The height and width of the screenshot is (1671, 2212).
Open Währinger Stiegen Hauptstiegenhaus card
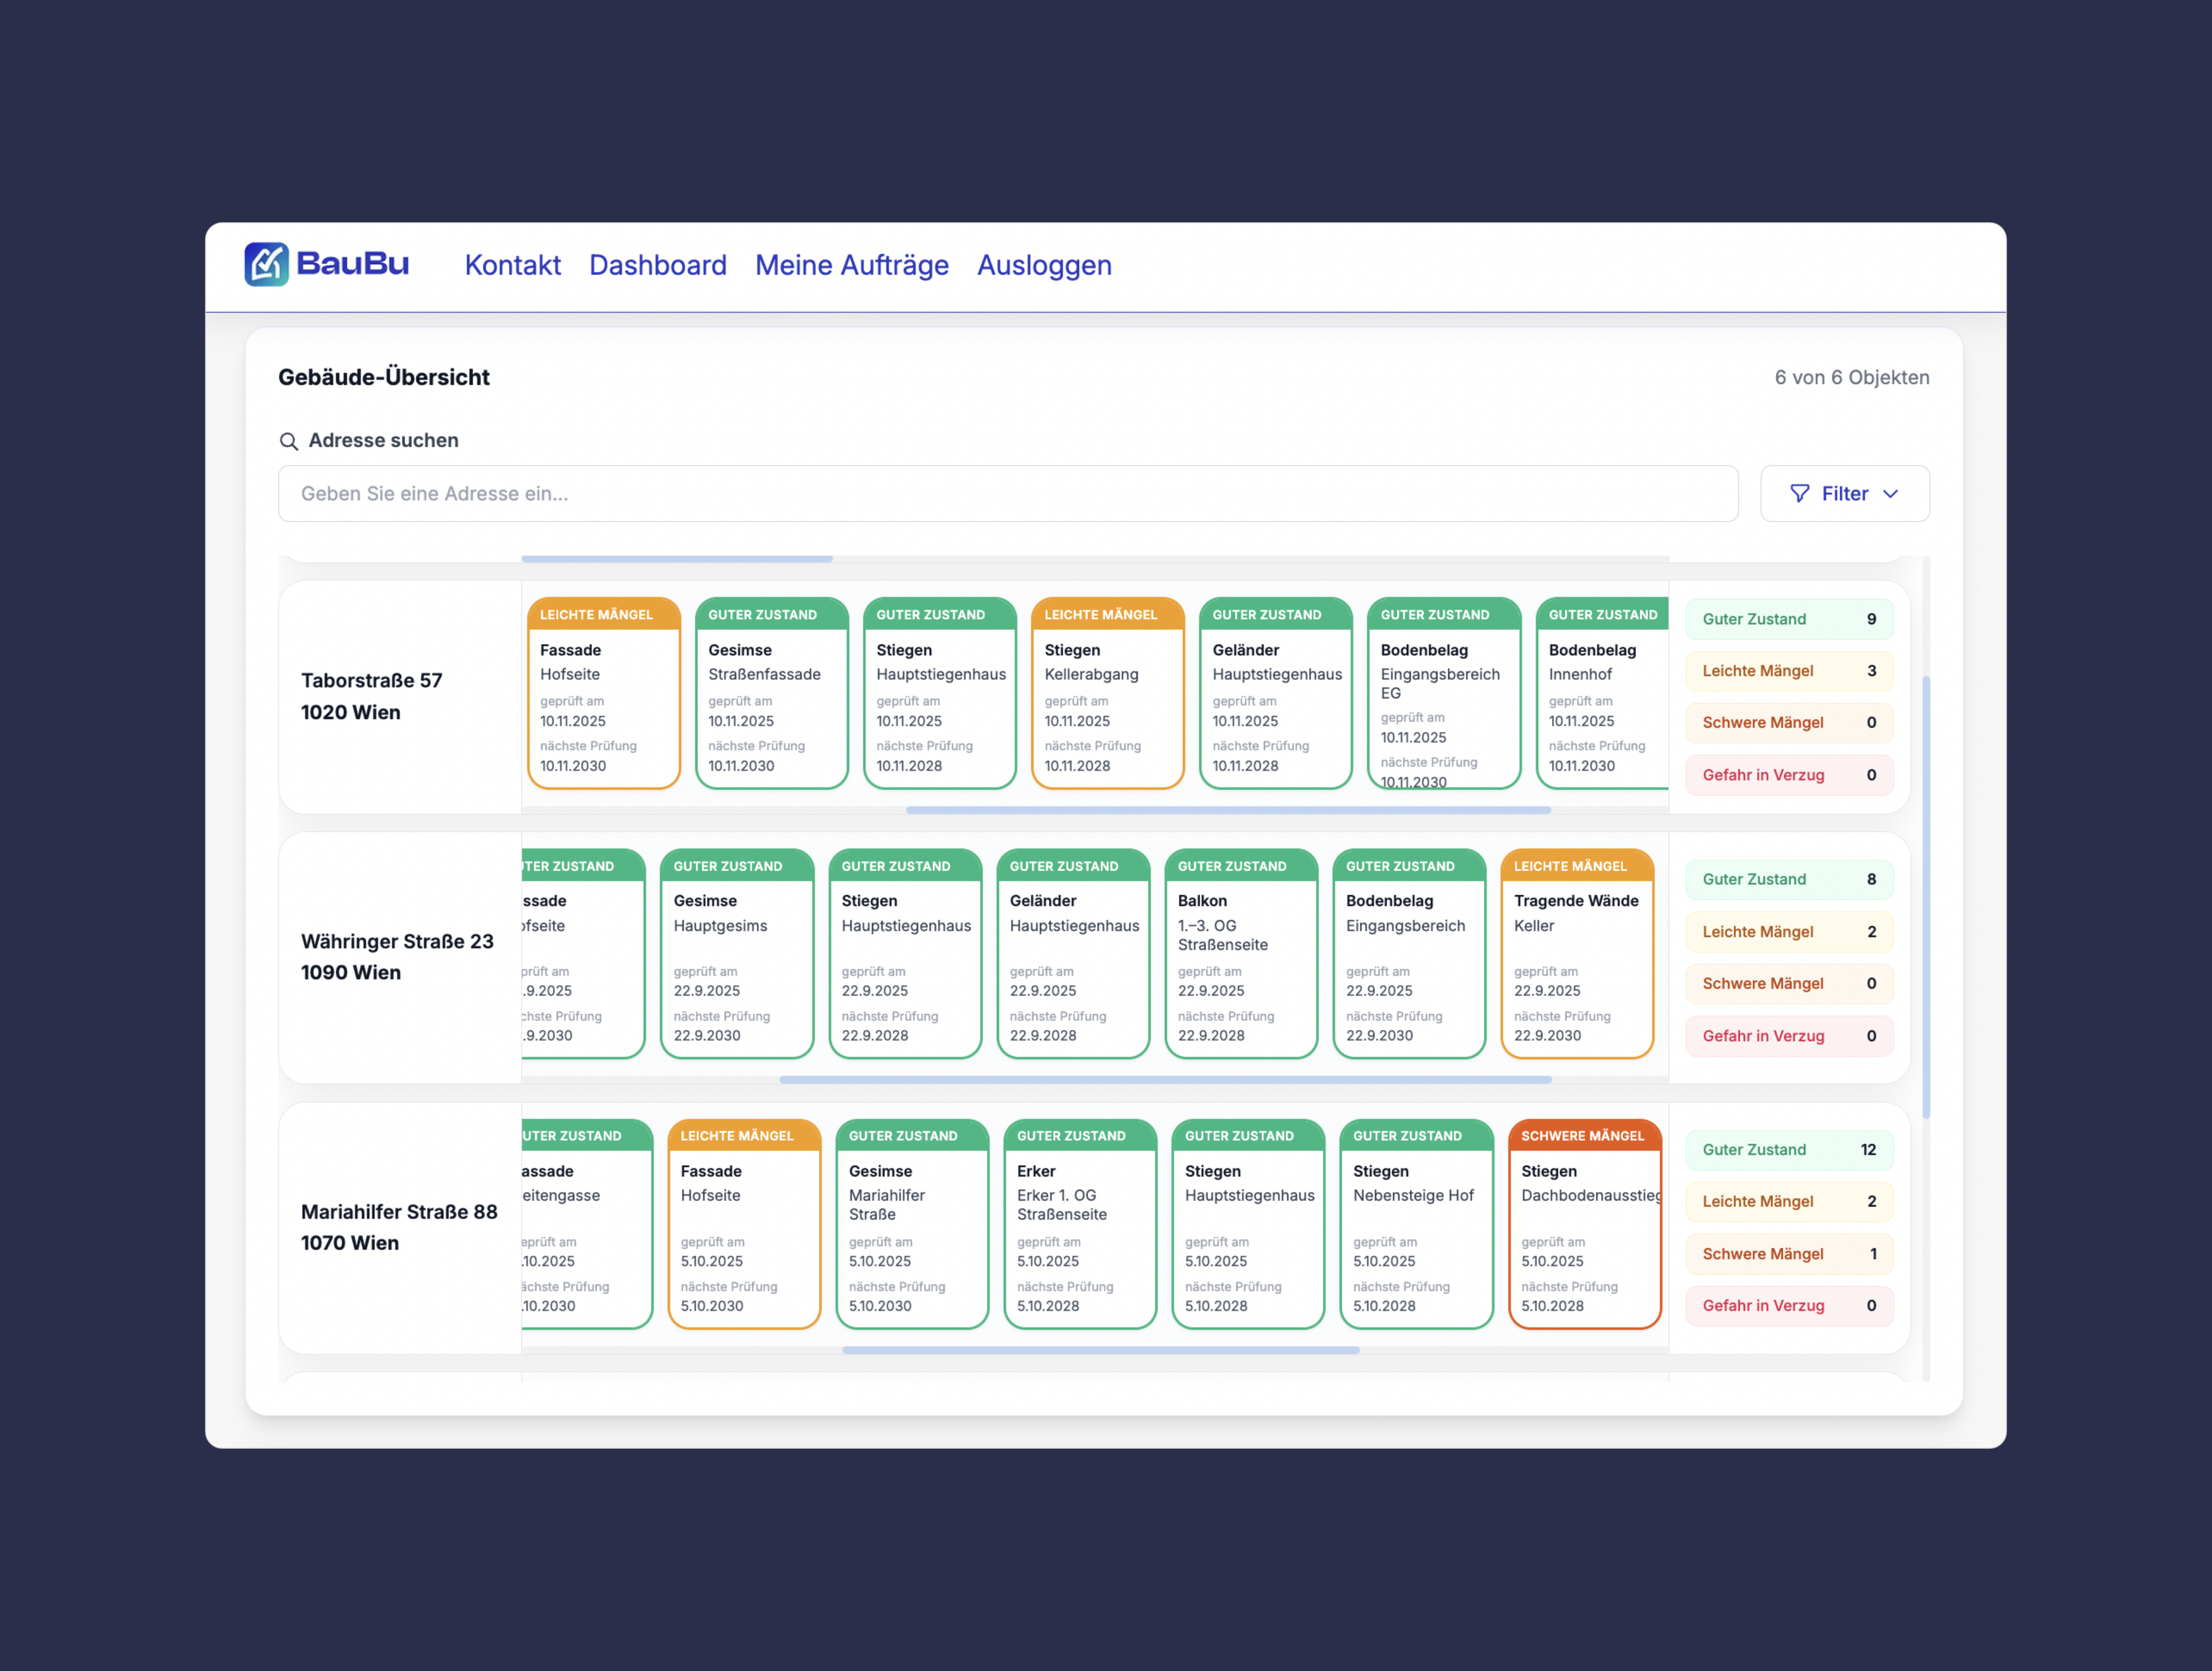point(905,954)
